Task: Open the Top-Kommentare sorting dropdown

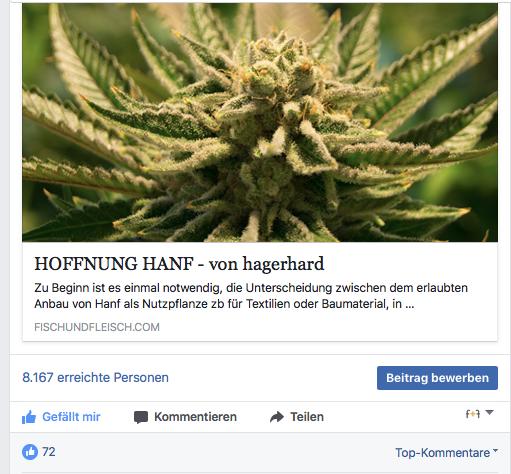Action: pyautogui.click(x=446, y=452)
